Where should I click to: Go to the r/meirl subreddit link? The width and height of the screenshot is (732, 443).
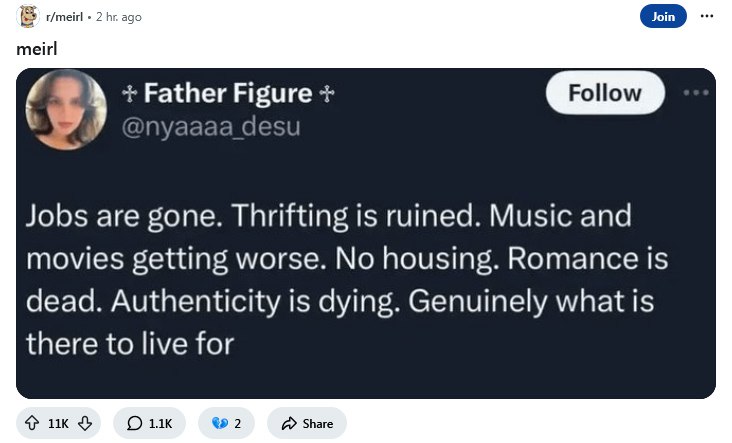(64, 17)
